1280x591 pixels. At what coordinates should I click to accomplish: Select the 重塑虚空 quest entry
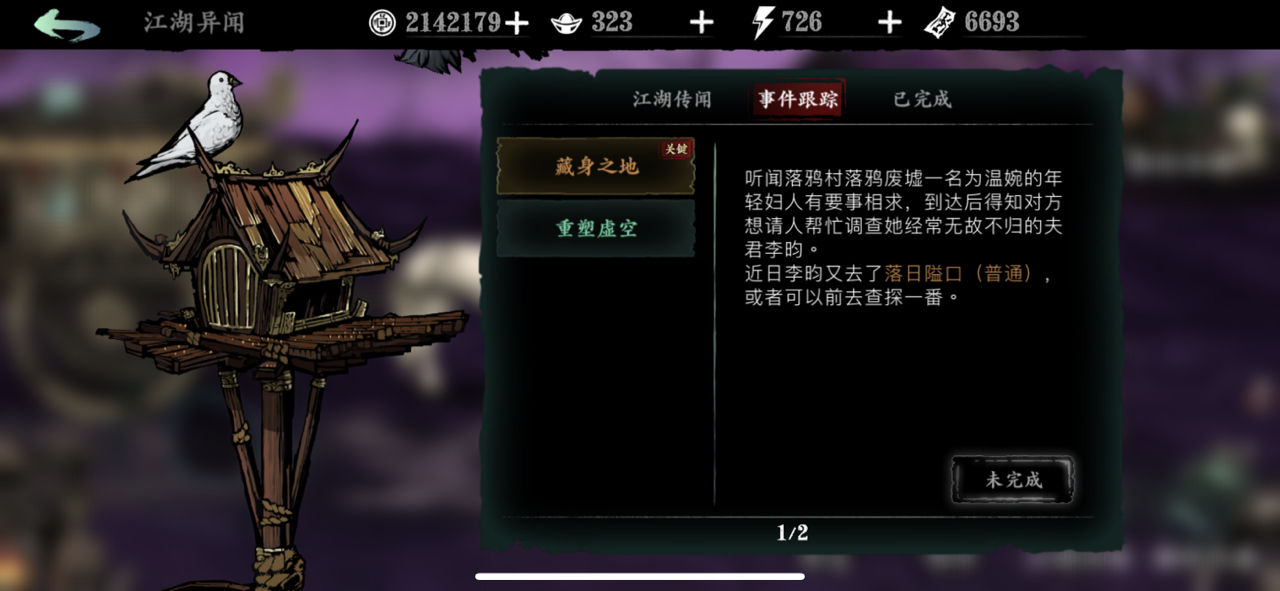[596, 228]
